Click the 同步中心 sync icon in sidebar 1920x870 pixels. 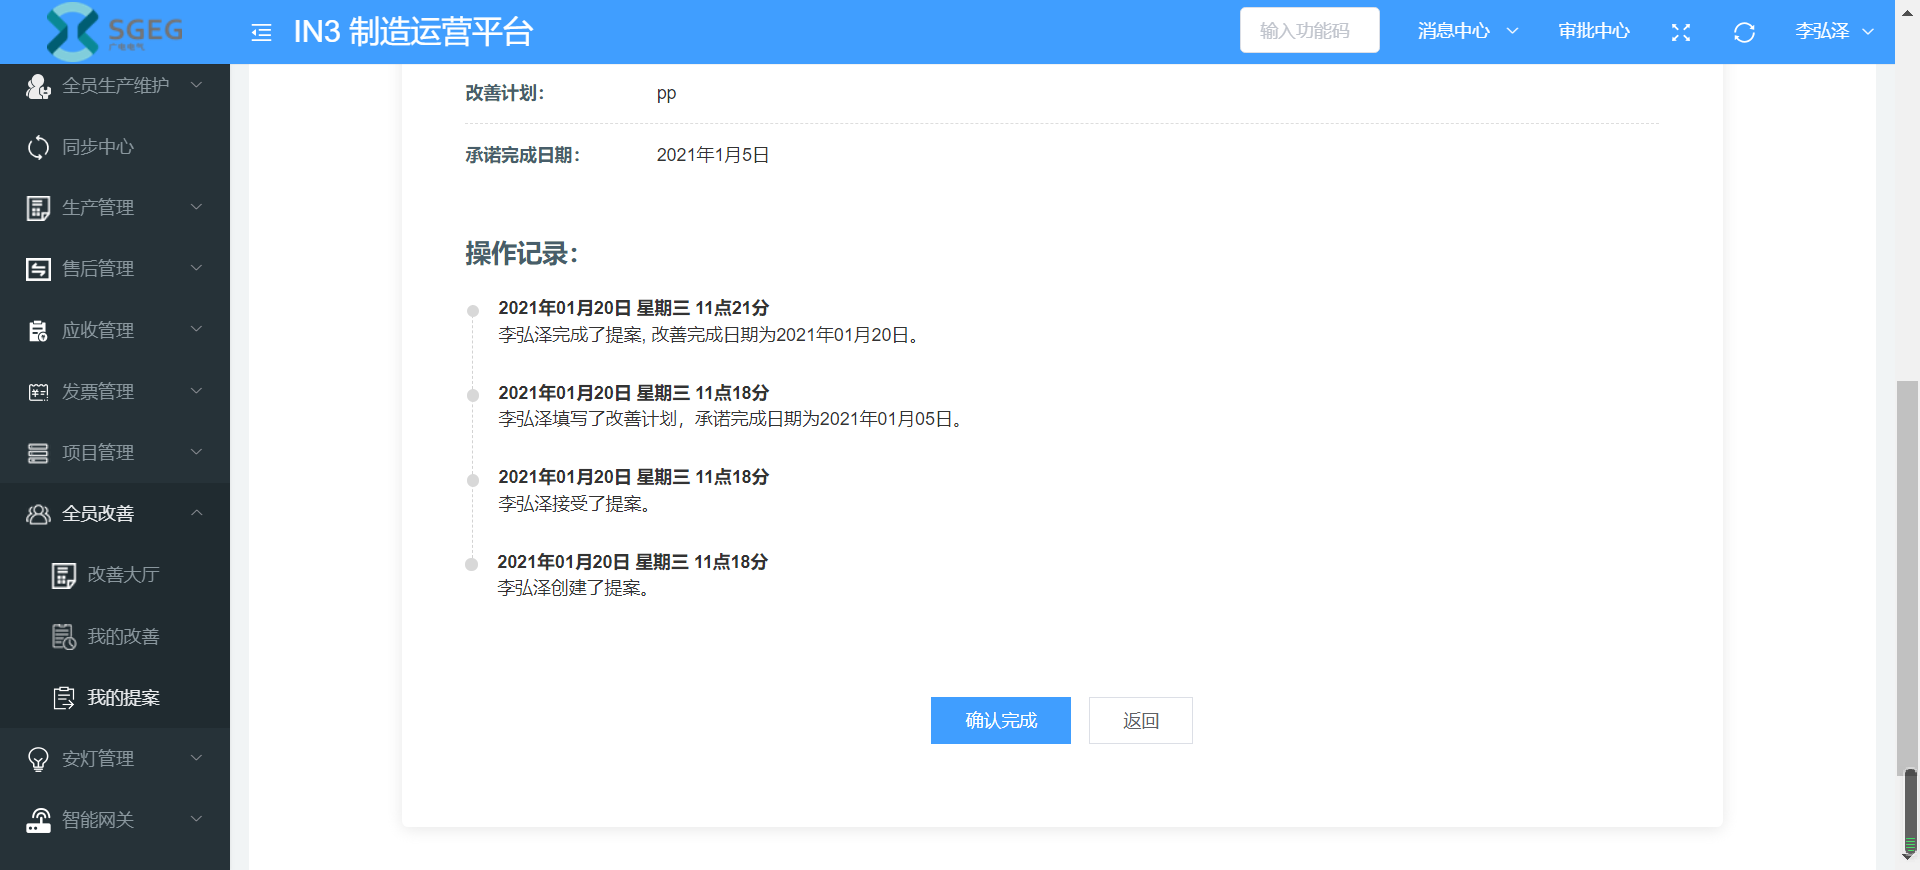[x=38, y=147]
